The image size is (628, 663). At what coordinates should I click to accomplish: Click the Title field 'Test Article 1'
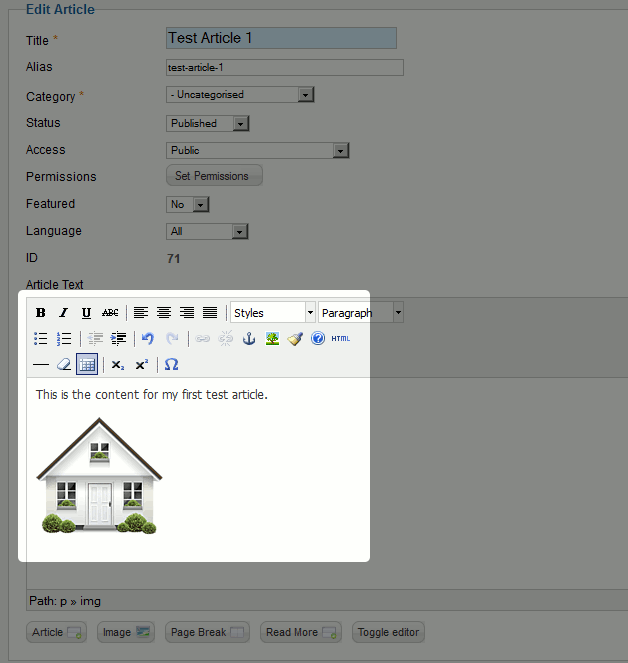(281, 38)
